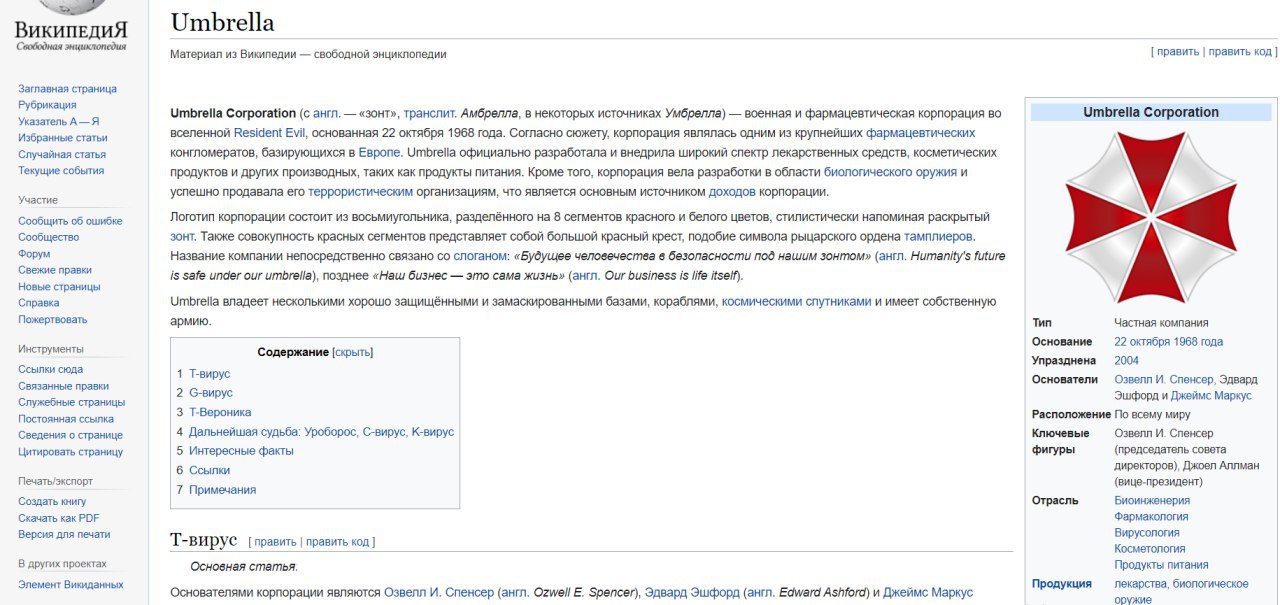Viewport: 1280px width, 605px height.
Task: Open «Заглавная страница» in the sidebar
Action: click(x=67, y=89)
